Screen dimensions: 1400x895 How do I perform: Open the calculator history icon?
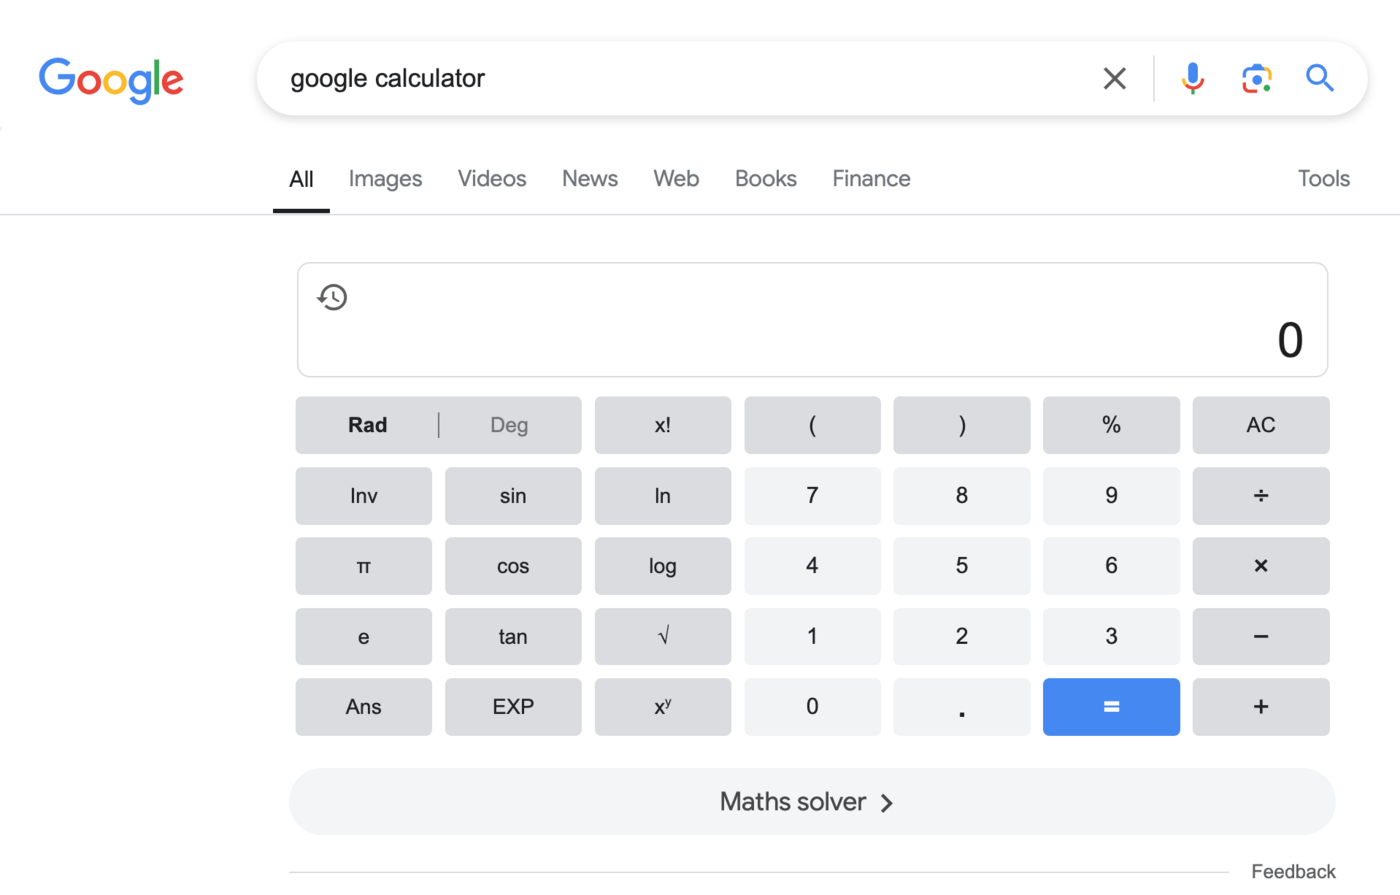333,297
